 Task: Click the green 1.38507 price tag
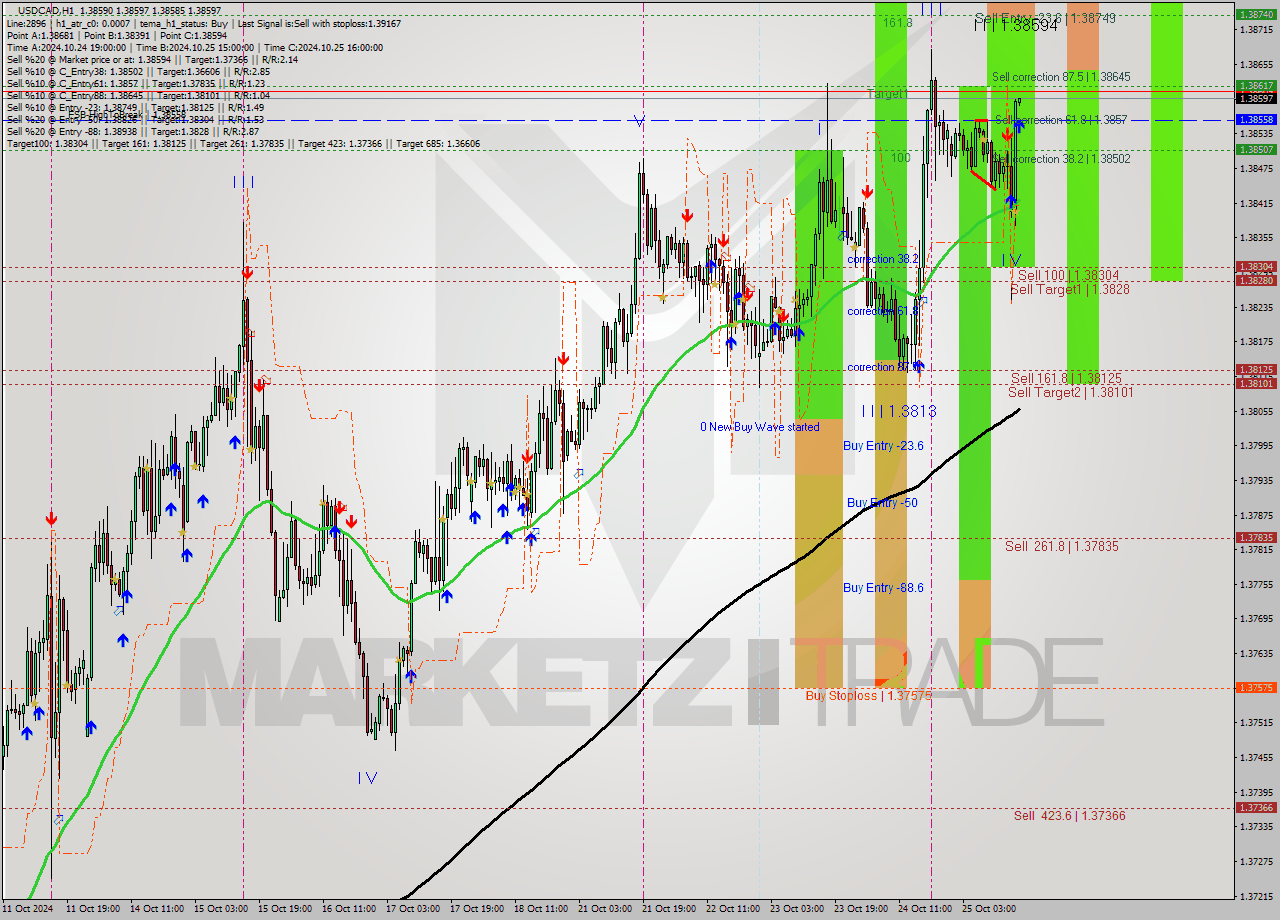point(1255,149)
